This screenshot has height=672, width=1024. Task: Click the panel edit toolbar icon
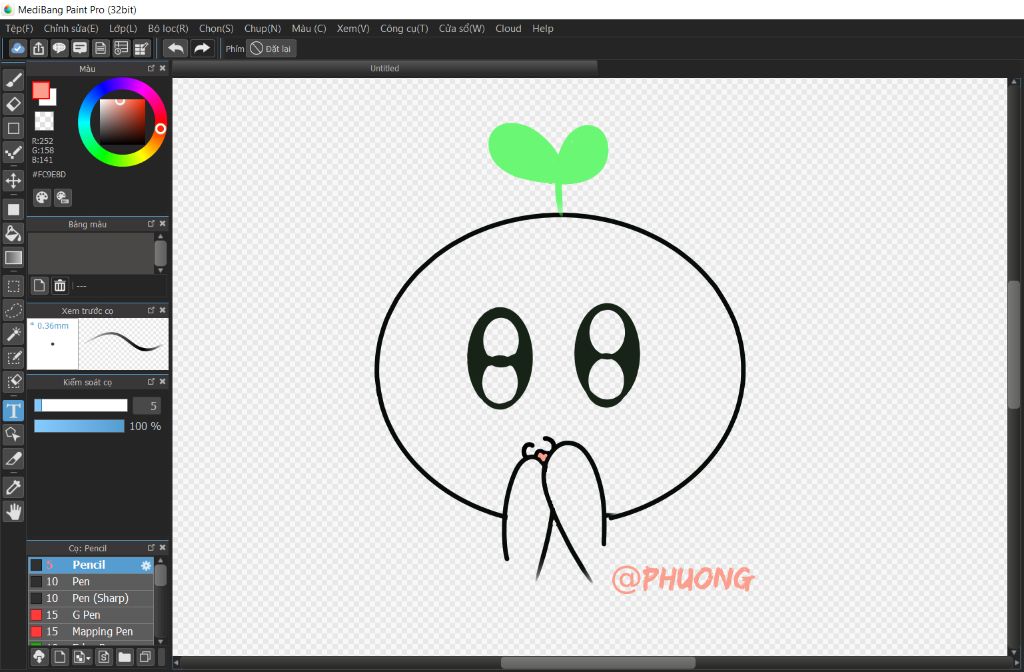tap(142, 48)
